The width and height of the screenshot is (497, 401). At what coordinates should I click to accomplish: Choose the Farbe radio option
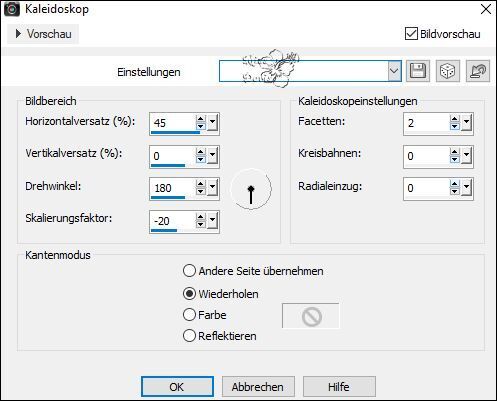(189, 315)
